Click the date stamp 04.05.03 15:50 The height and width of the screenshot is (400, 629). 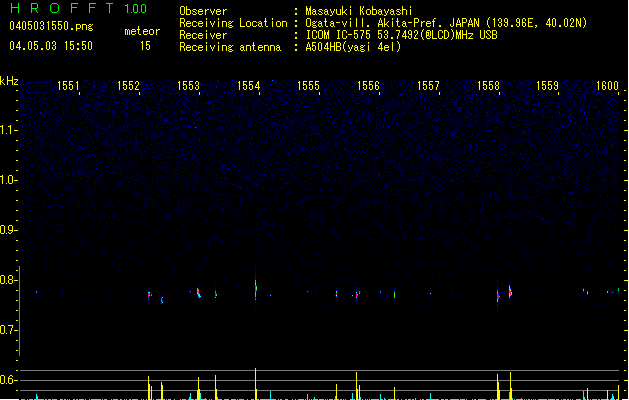(51, 46)
